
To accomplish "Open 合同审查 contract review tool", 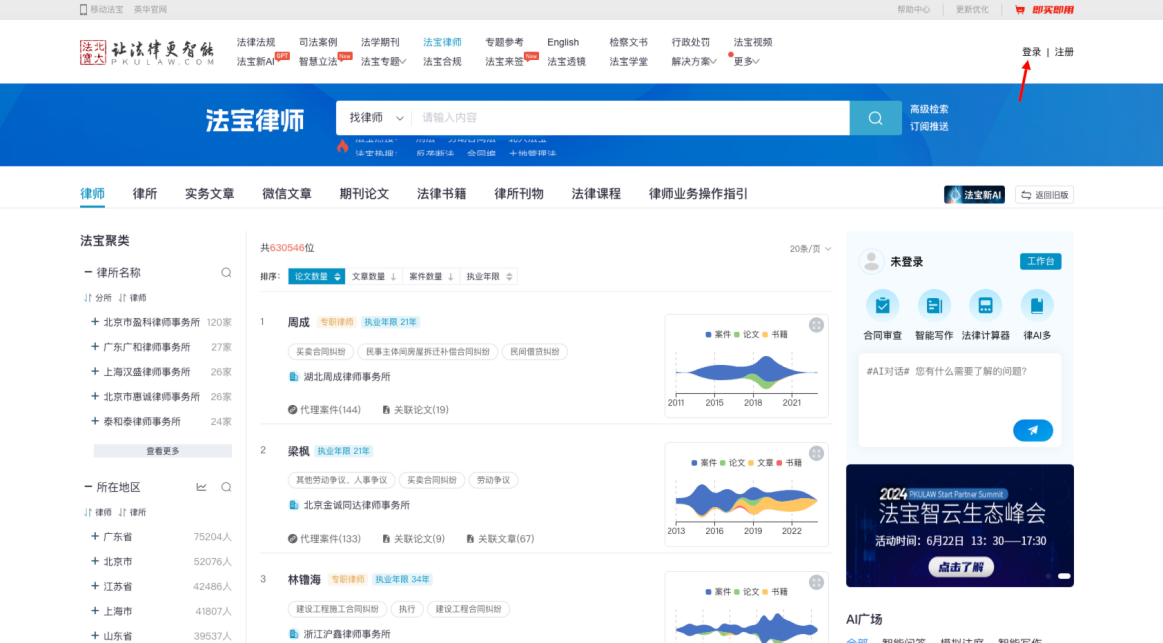I will (x=882, y=305).
